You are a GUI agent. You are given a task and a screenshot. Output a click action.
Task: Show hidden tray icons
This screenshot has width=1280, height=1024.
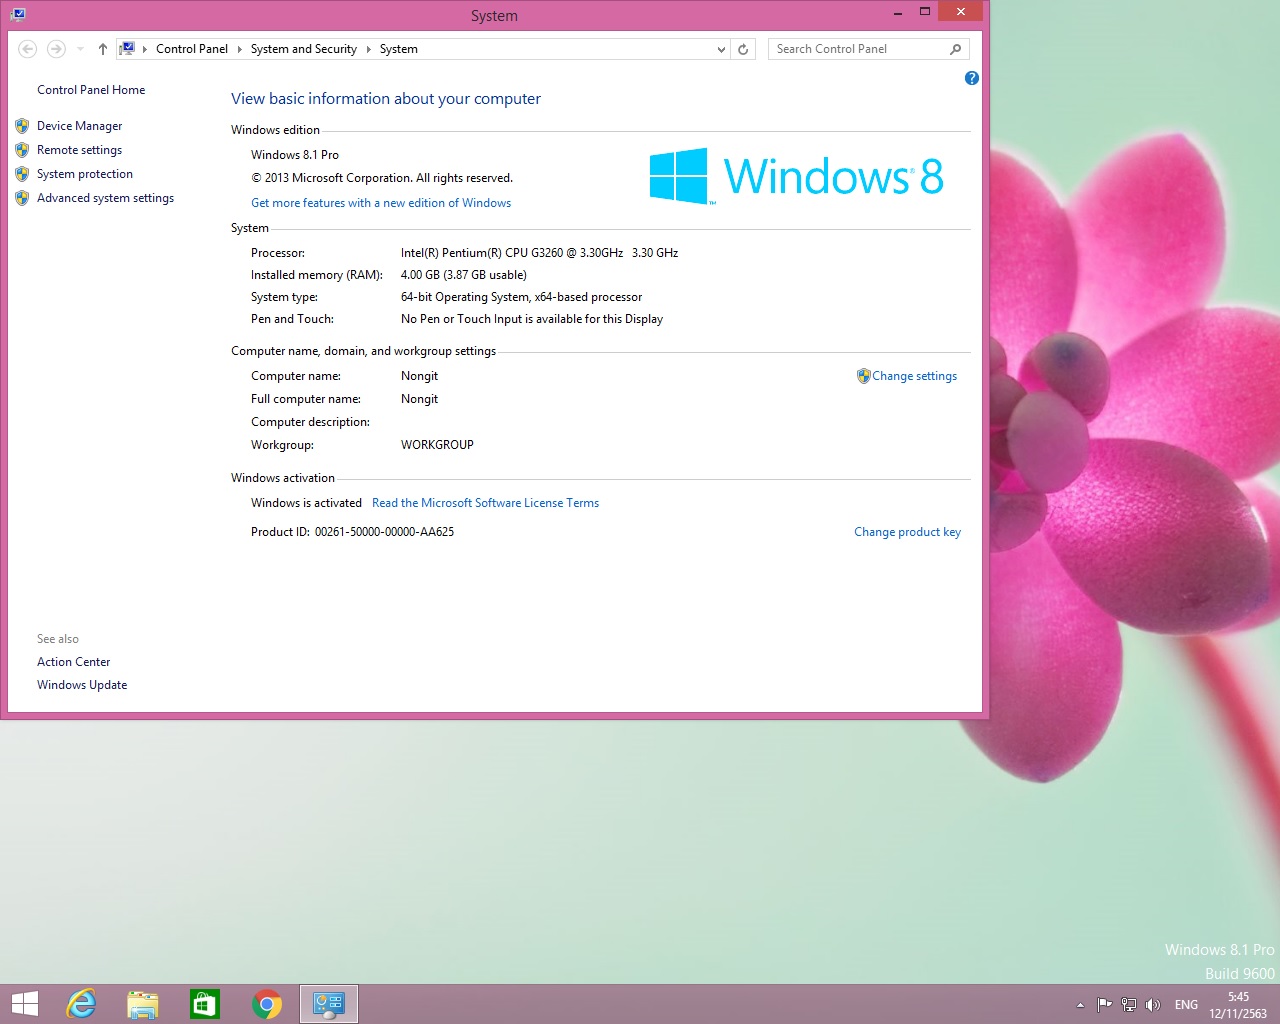[x=1080, y=1005]
